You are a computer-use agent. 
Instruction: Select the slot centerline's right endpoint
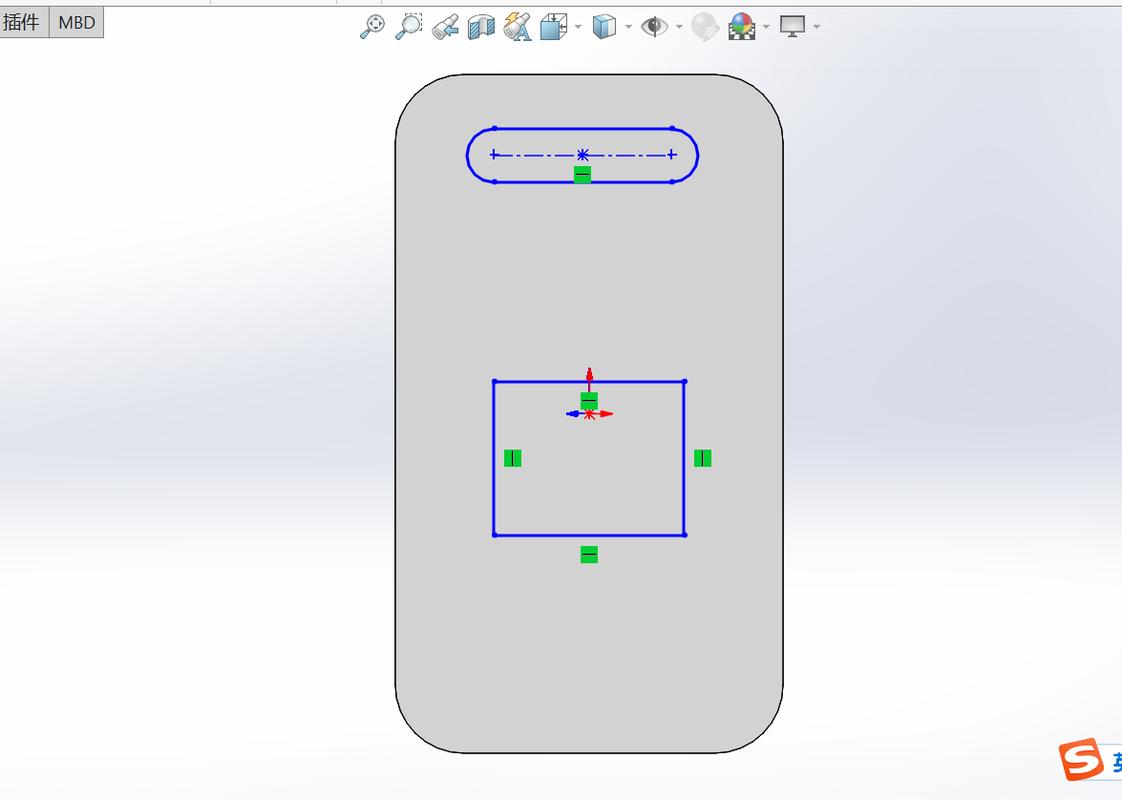671,155
